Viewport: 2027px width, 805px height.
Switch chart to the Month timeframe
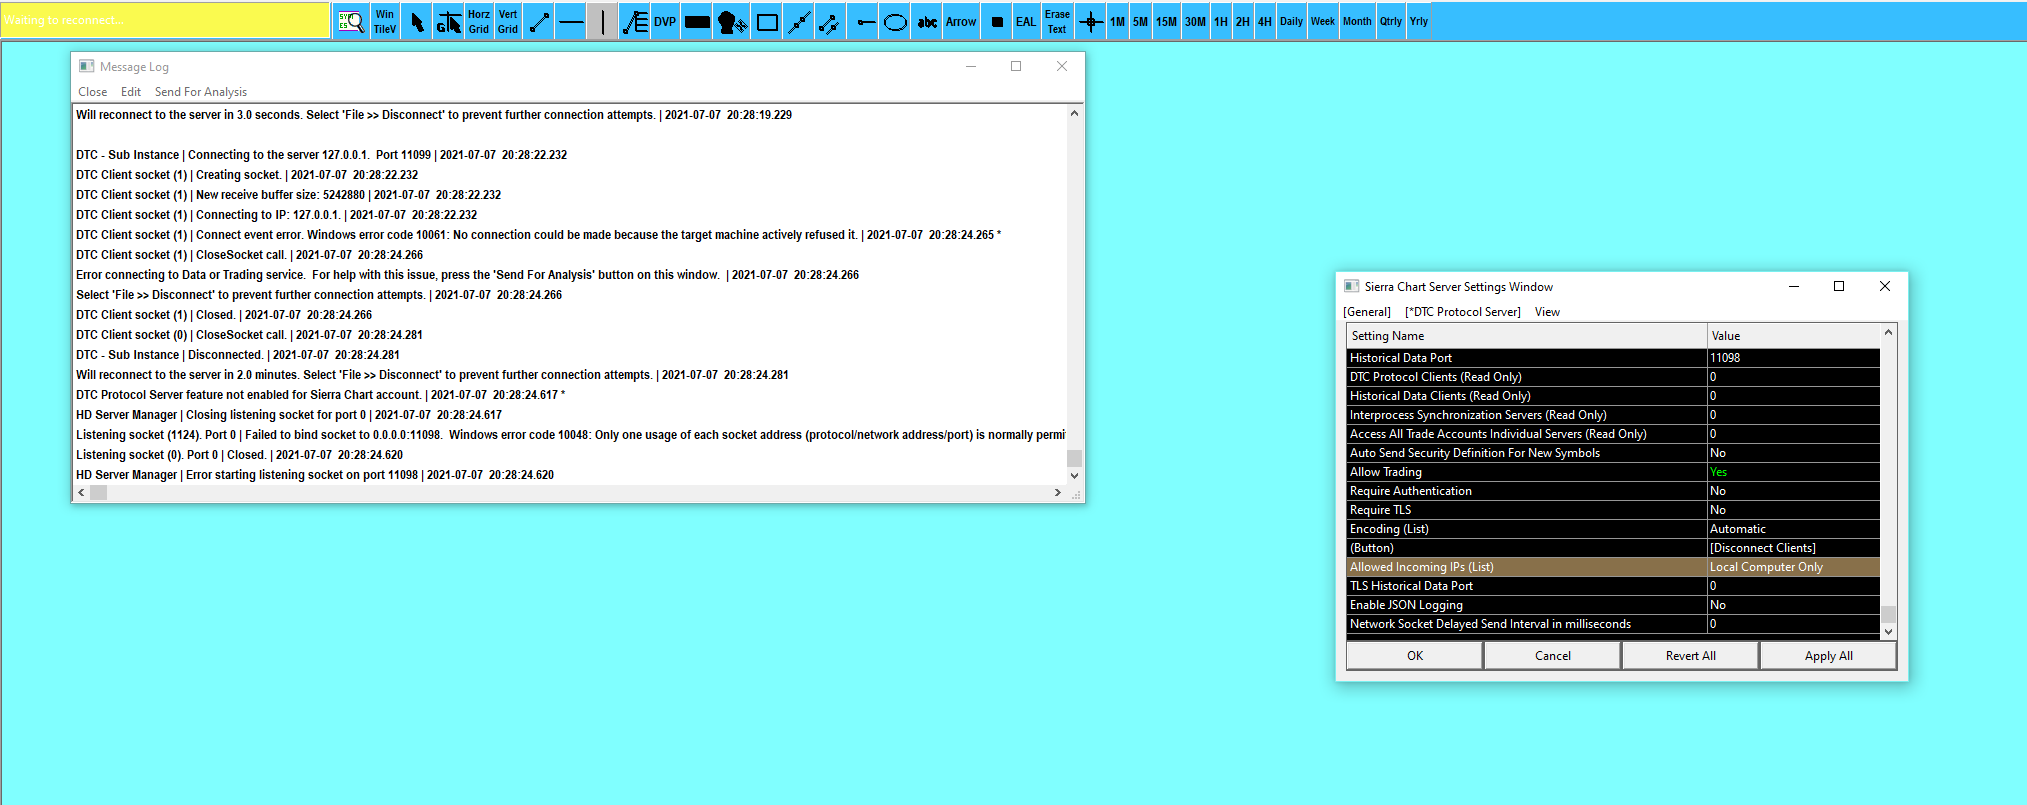pos(1357,21)
